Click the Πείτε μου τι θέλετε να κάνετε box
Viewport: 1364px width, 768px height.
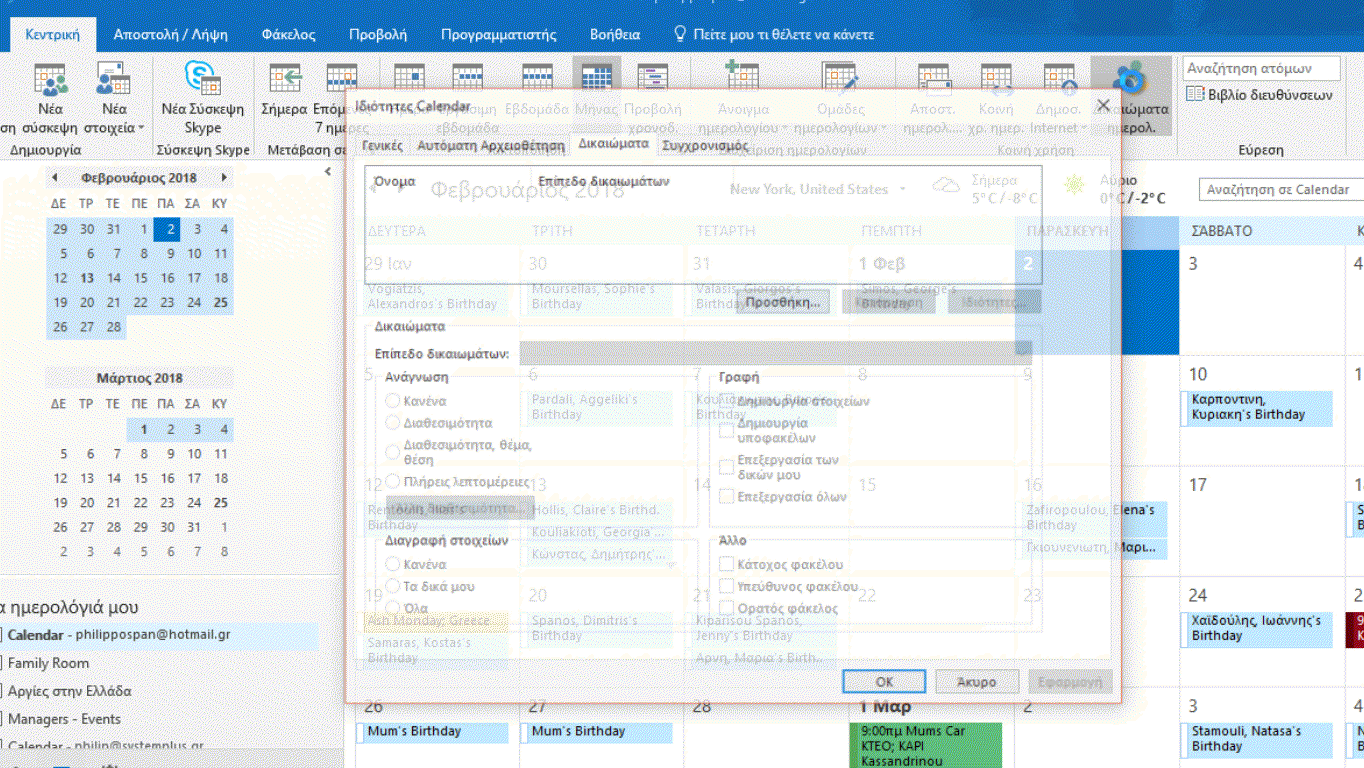tap(774, 34)
